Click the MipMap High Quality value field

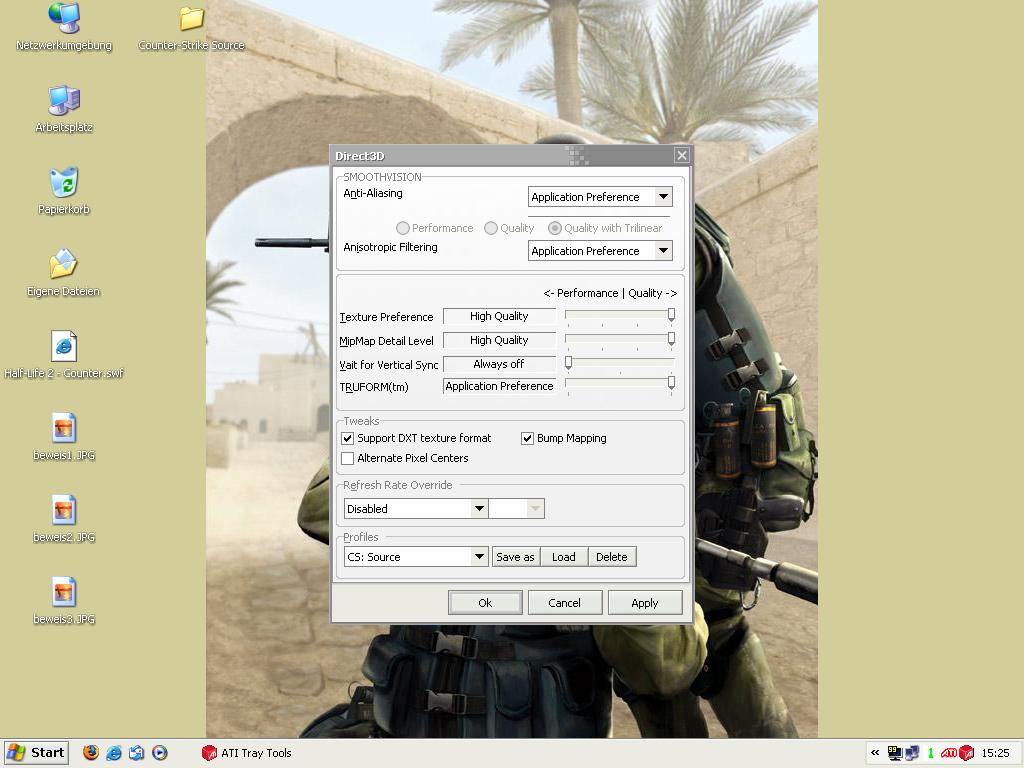499,340
